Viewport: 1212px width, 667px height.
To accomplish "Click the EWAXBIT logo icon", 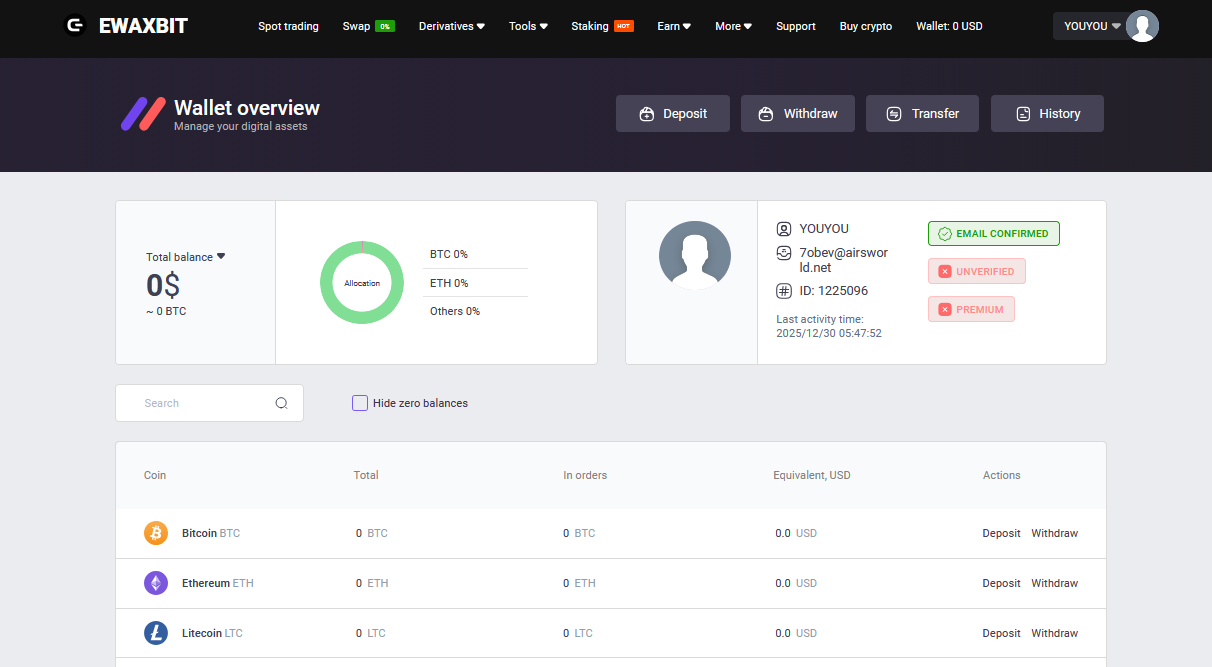I will (75, 26).
